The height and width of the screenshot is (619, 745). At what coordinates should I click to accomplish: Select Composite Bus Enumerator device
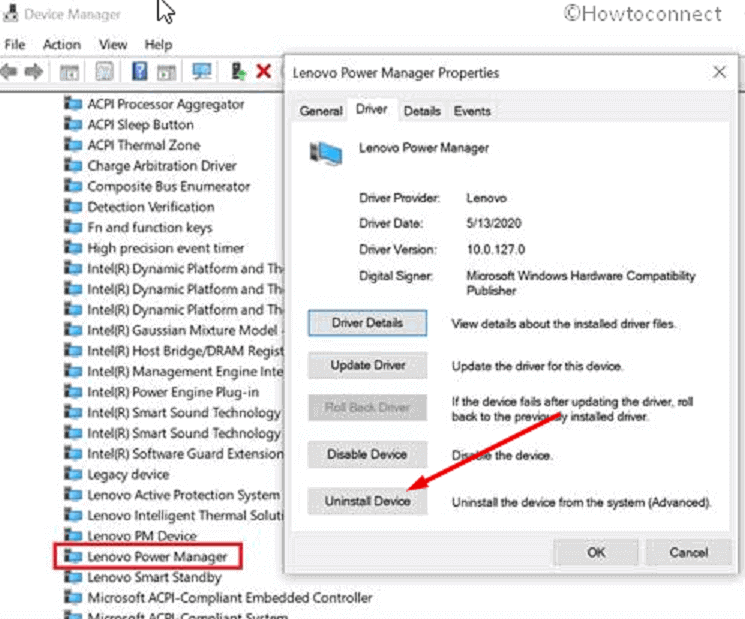(168, 186)
